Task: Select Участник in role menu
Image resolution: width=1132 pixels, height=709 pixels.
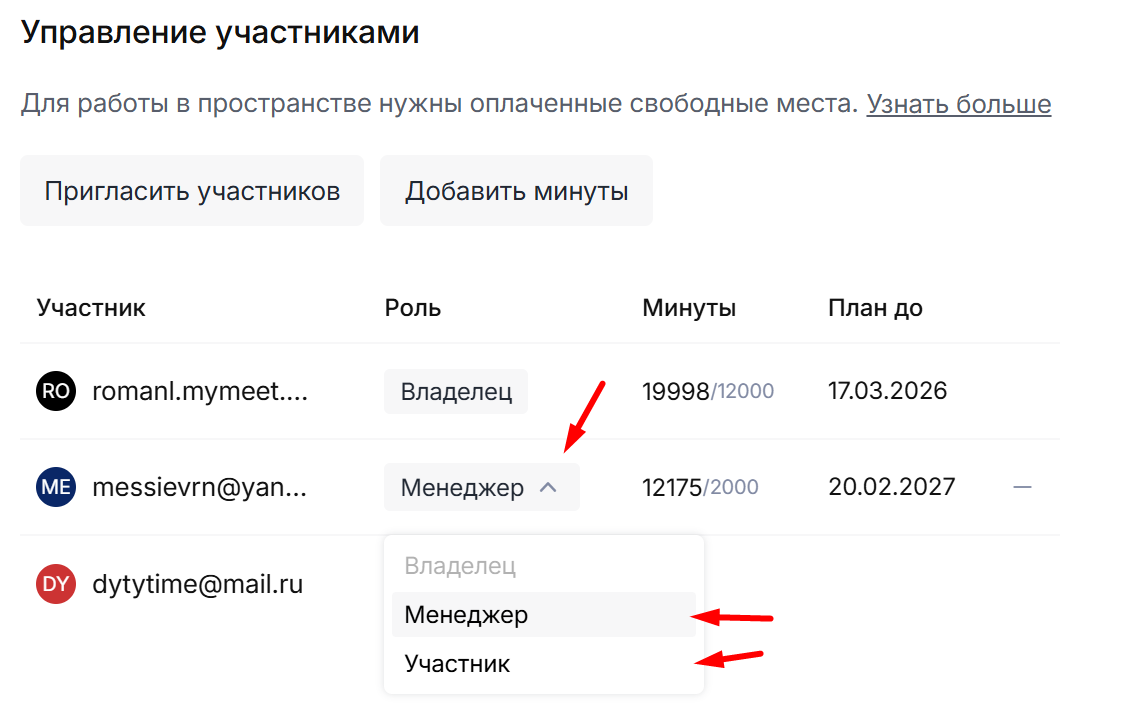Action: [x=457, y=662]
